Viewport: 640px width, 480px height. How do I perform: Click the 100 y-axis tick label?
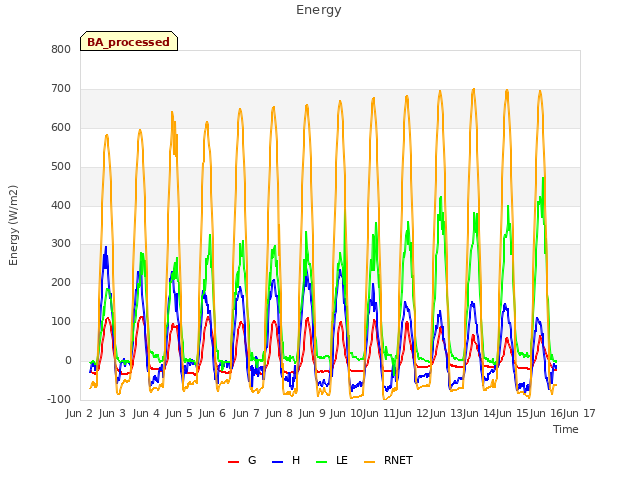tap(61, 322)
